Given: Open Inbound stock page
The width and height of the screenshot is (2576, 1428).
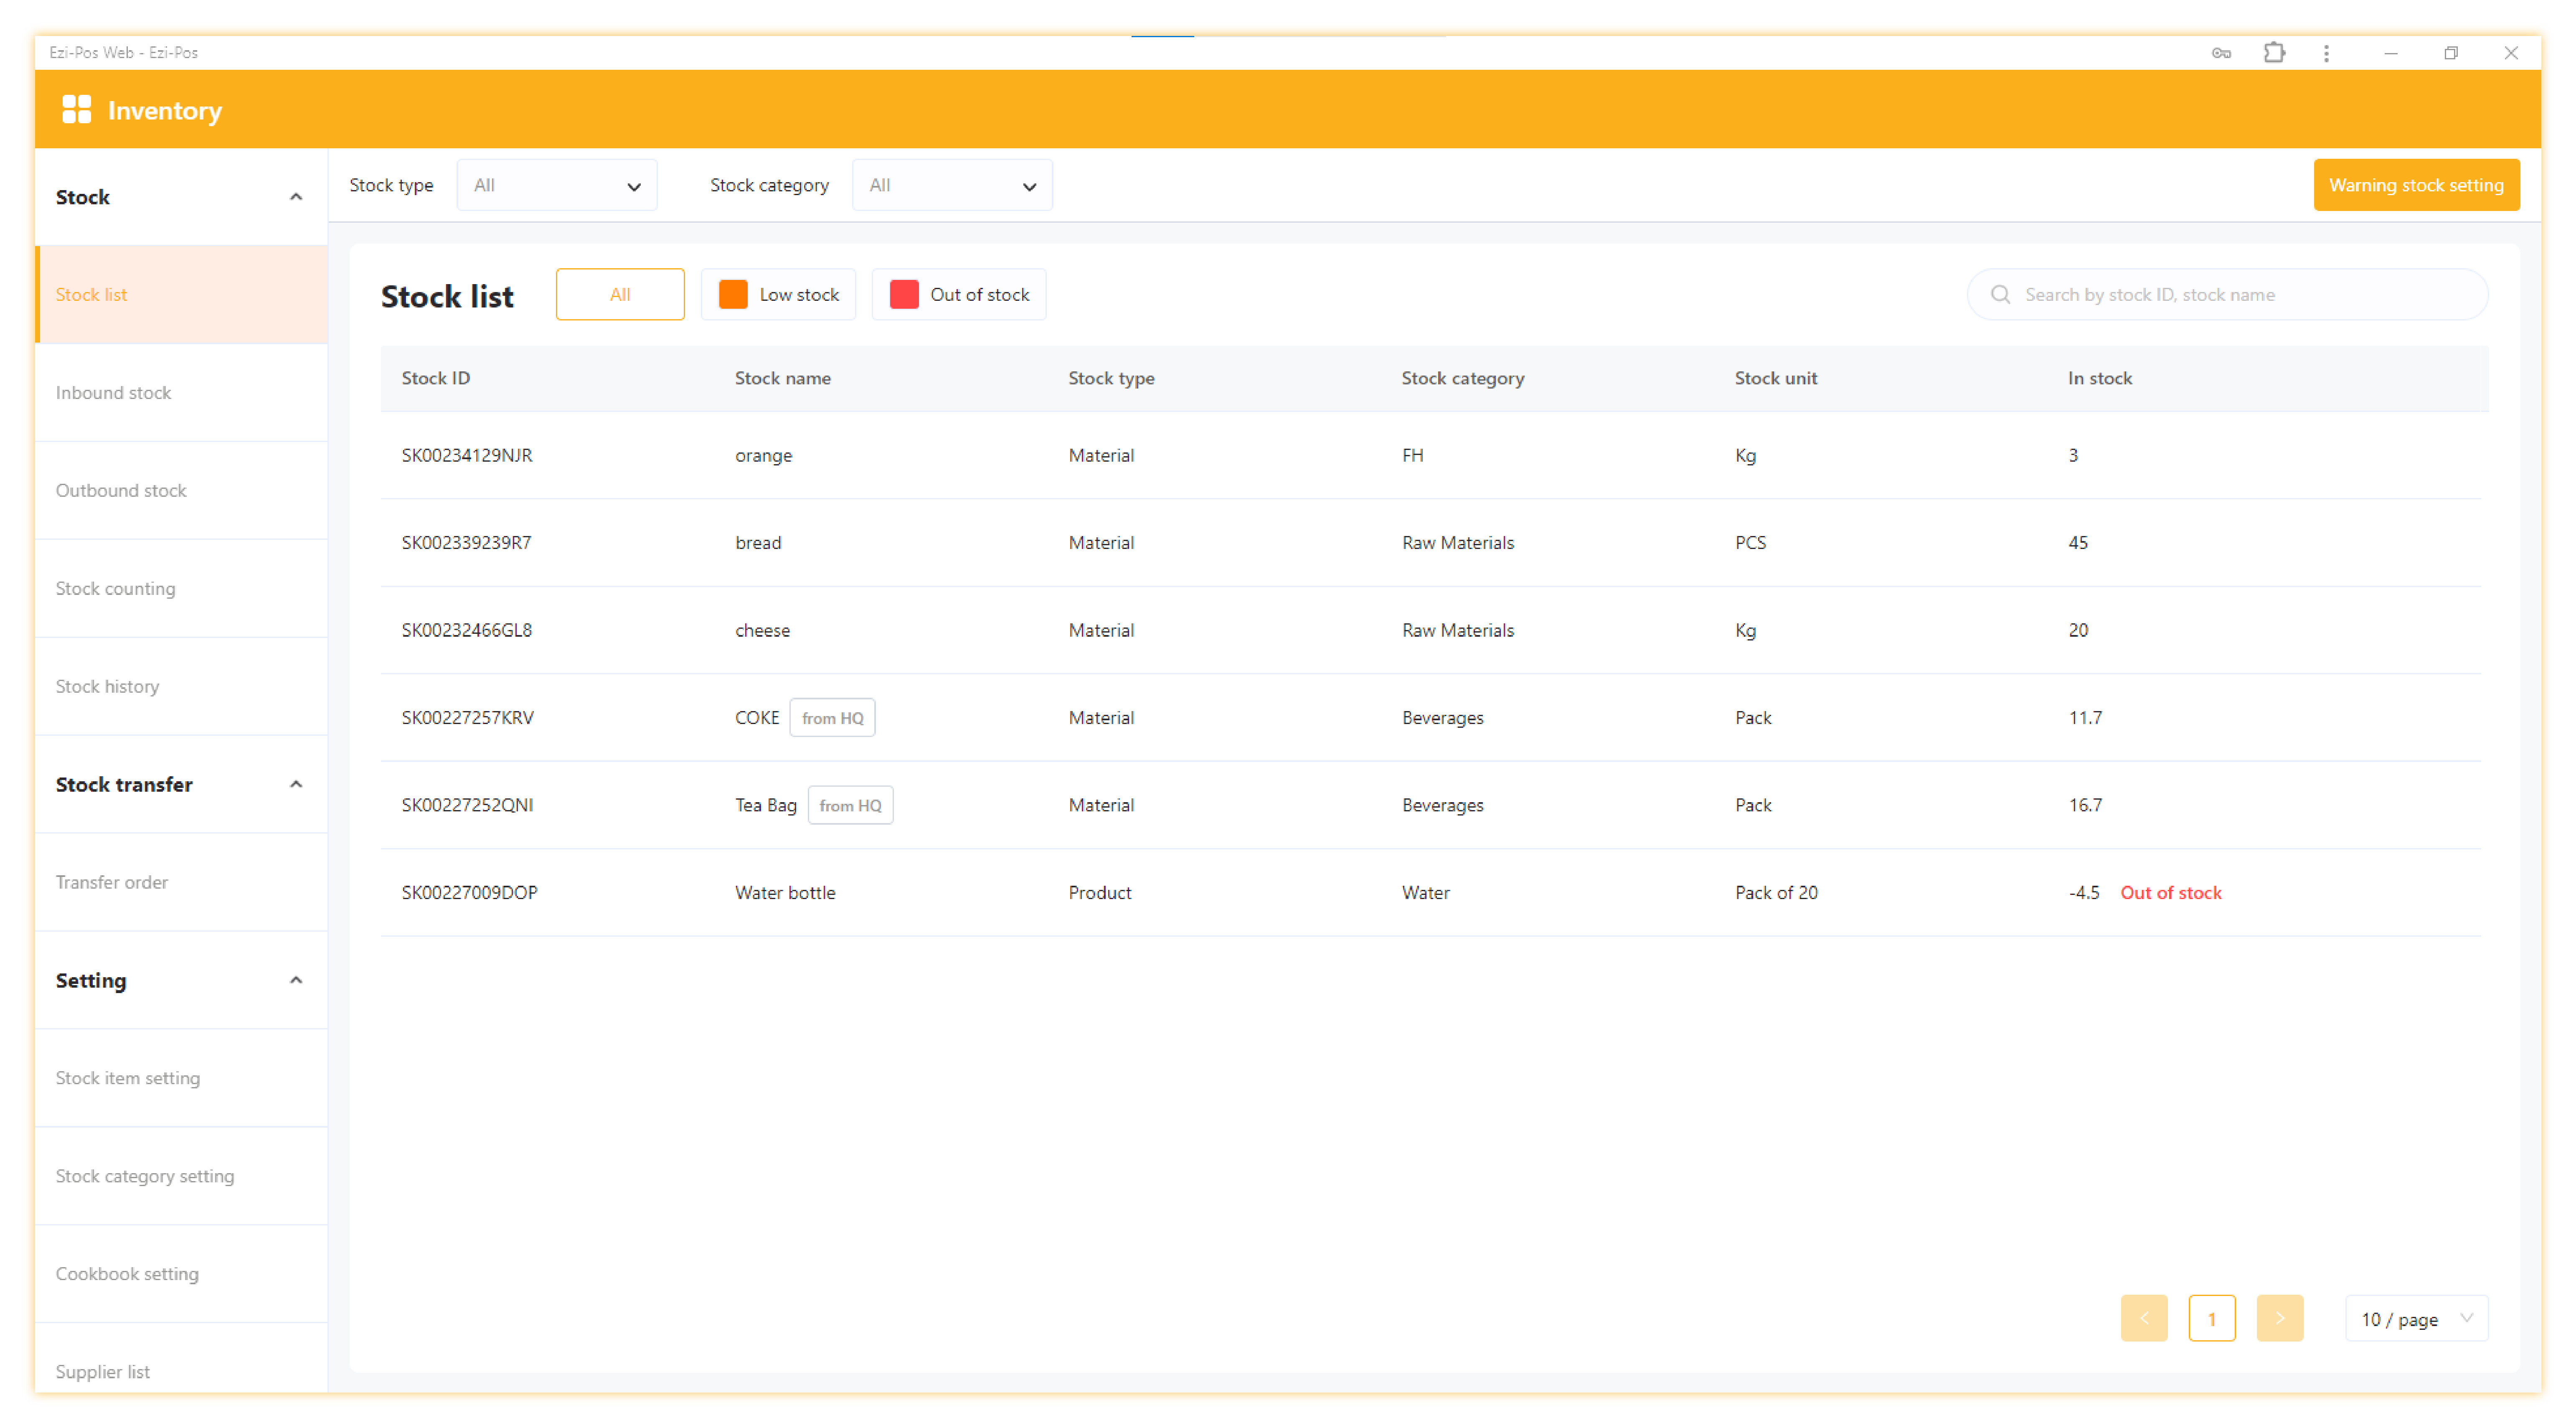Looking at the screenshot, I should 181,393.
